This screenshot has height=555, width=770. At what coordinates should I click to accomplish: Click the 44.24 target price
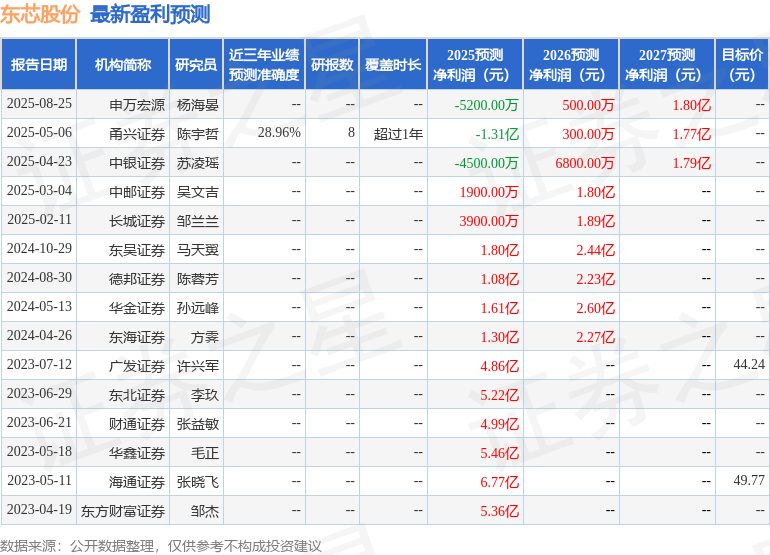click(749, 364)
